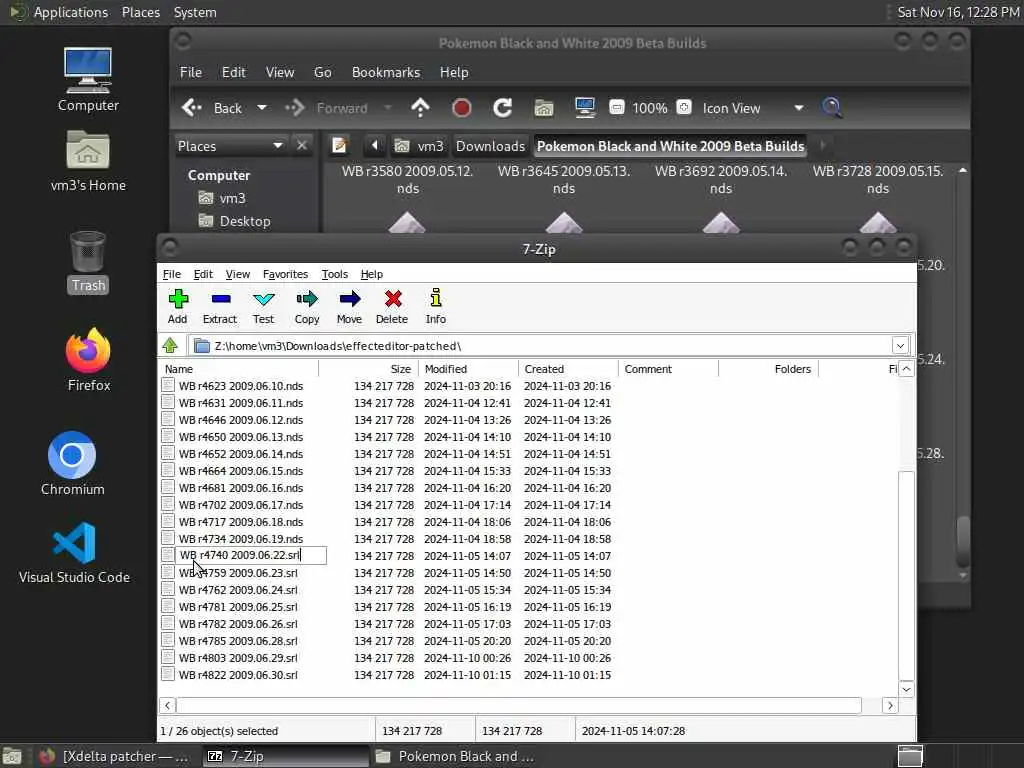Click the Info toolbar icon in 7-Zip
This screenshot has width=1024, height=768.
pyautogui.click(x=436, y=307)
